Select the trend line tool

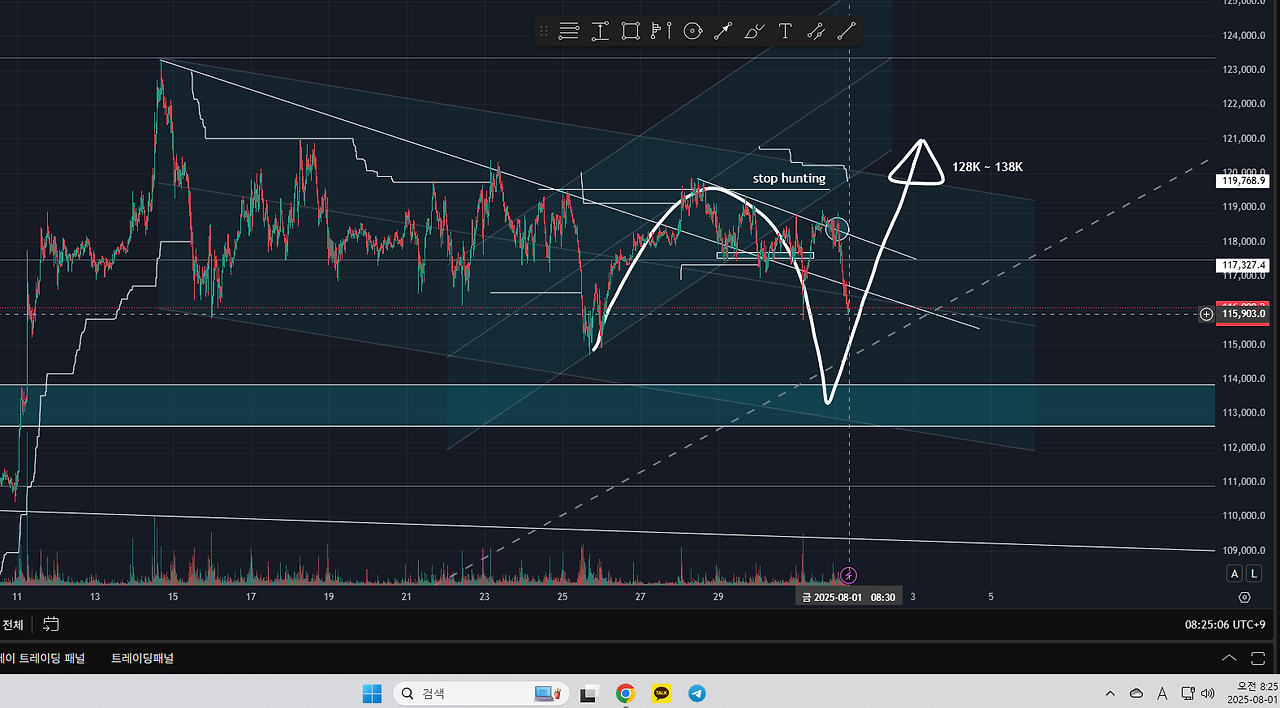point(847,31)
